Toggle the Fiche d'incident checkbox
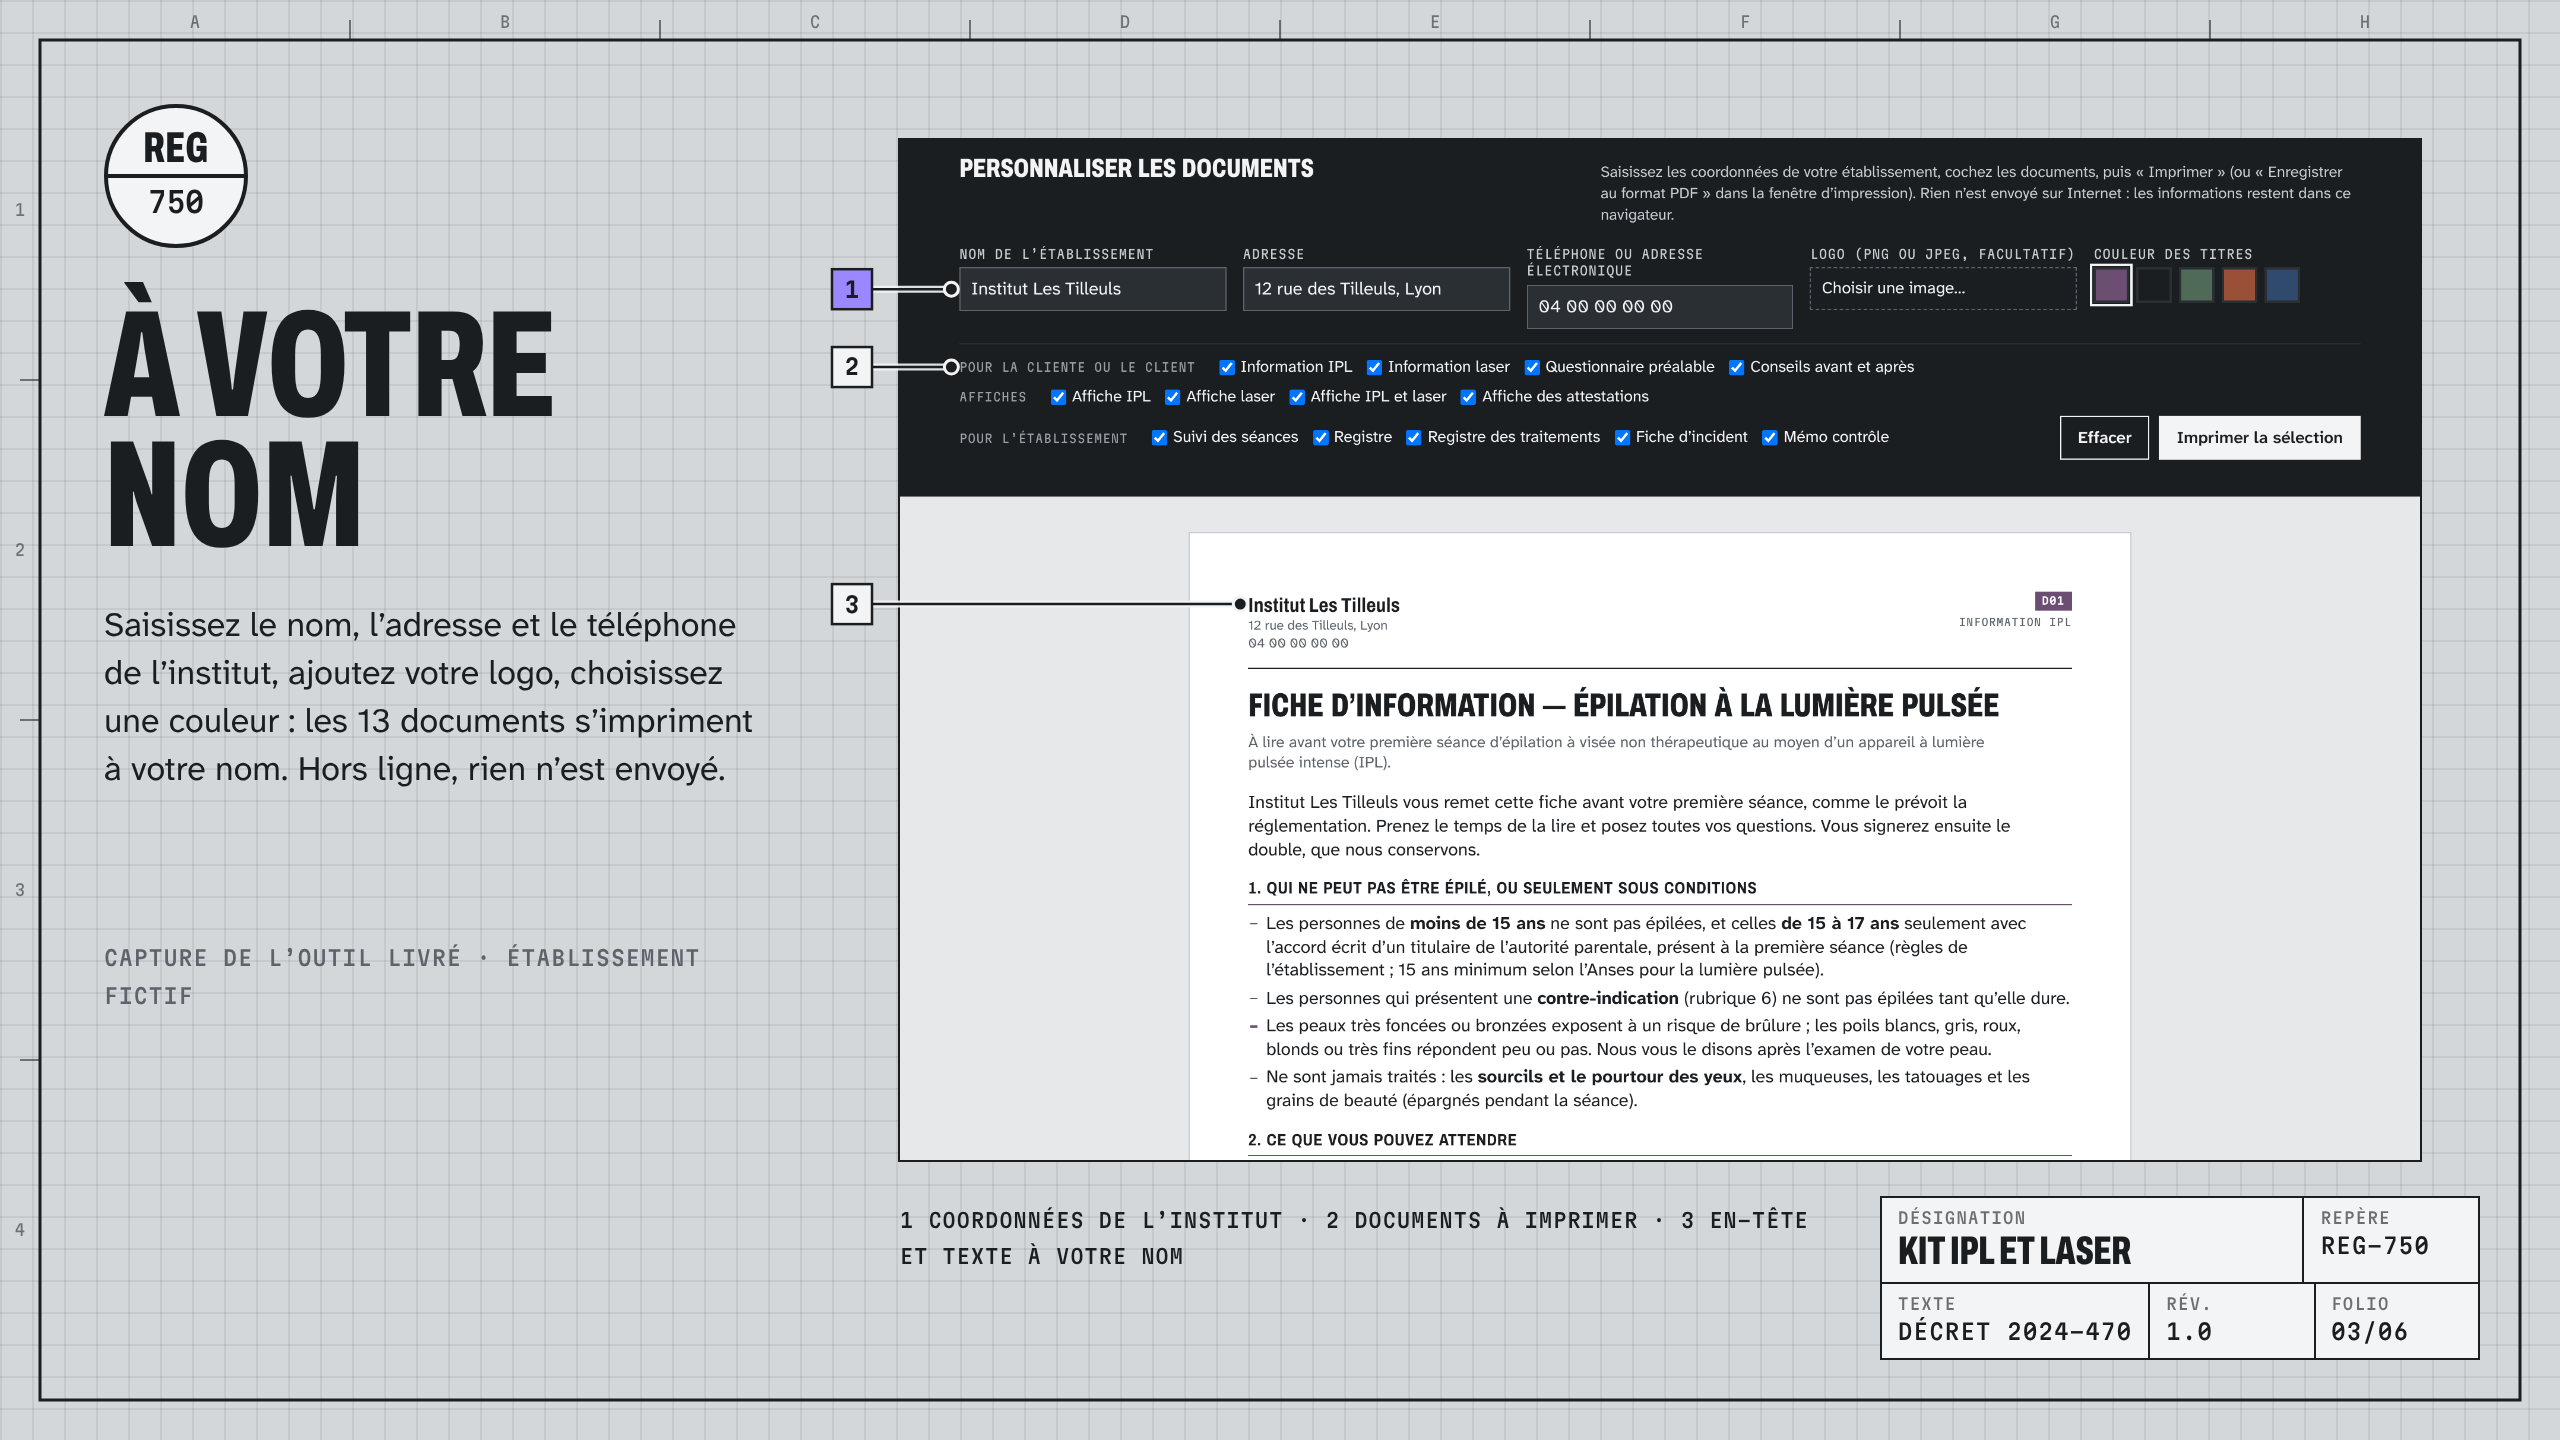The image size is (2560, 1440). point(1622,438)
